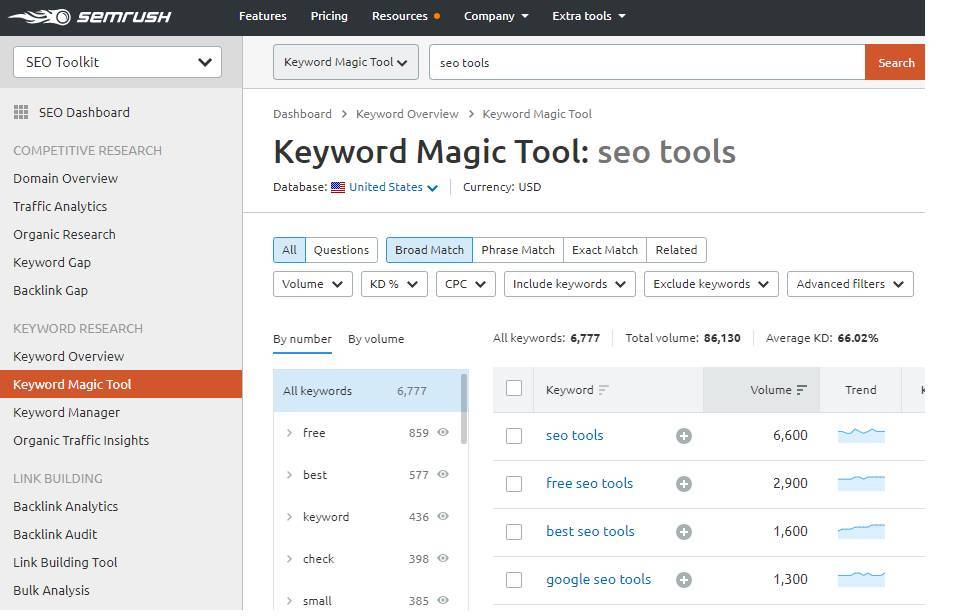The image size is (957, 616).
Task: Open the Volume filter dropdown
Action: pyautogui.click(x=312, y=283)
